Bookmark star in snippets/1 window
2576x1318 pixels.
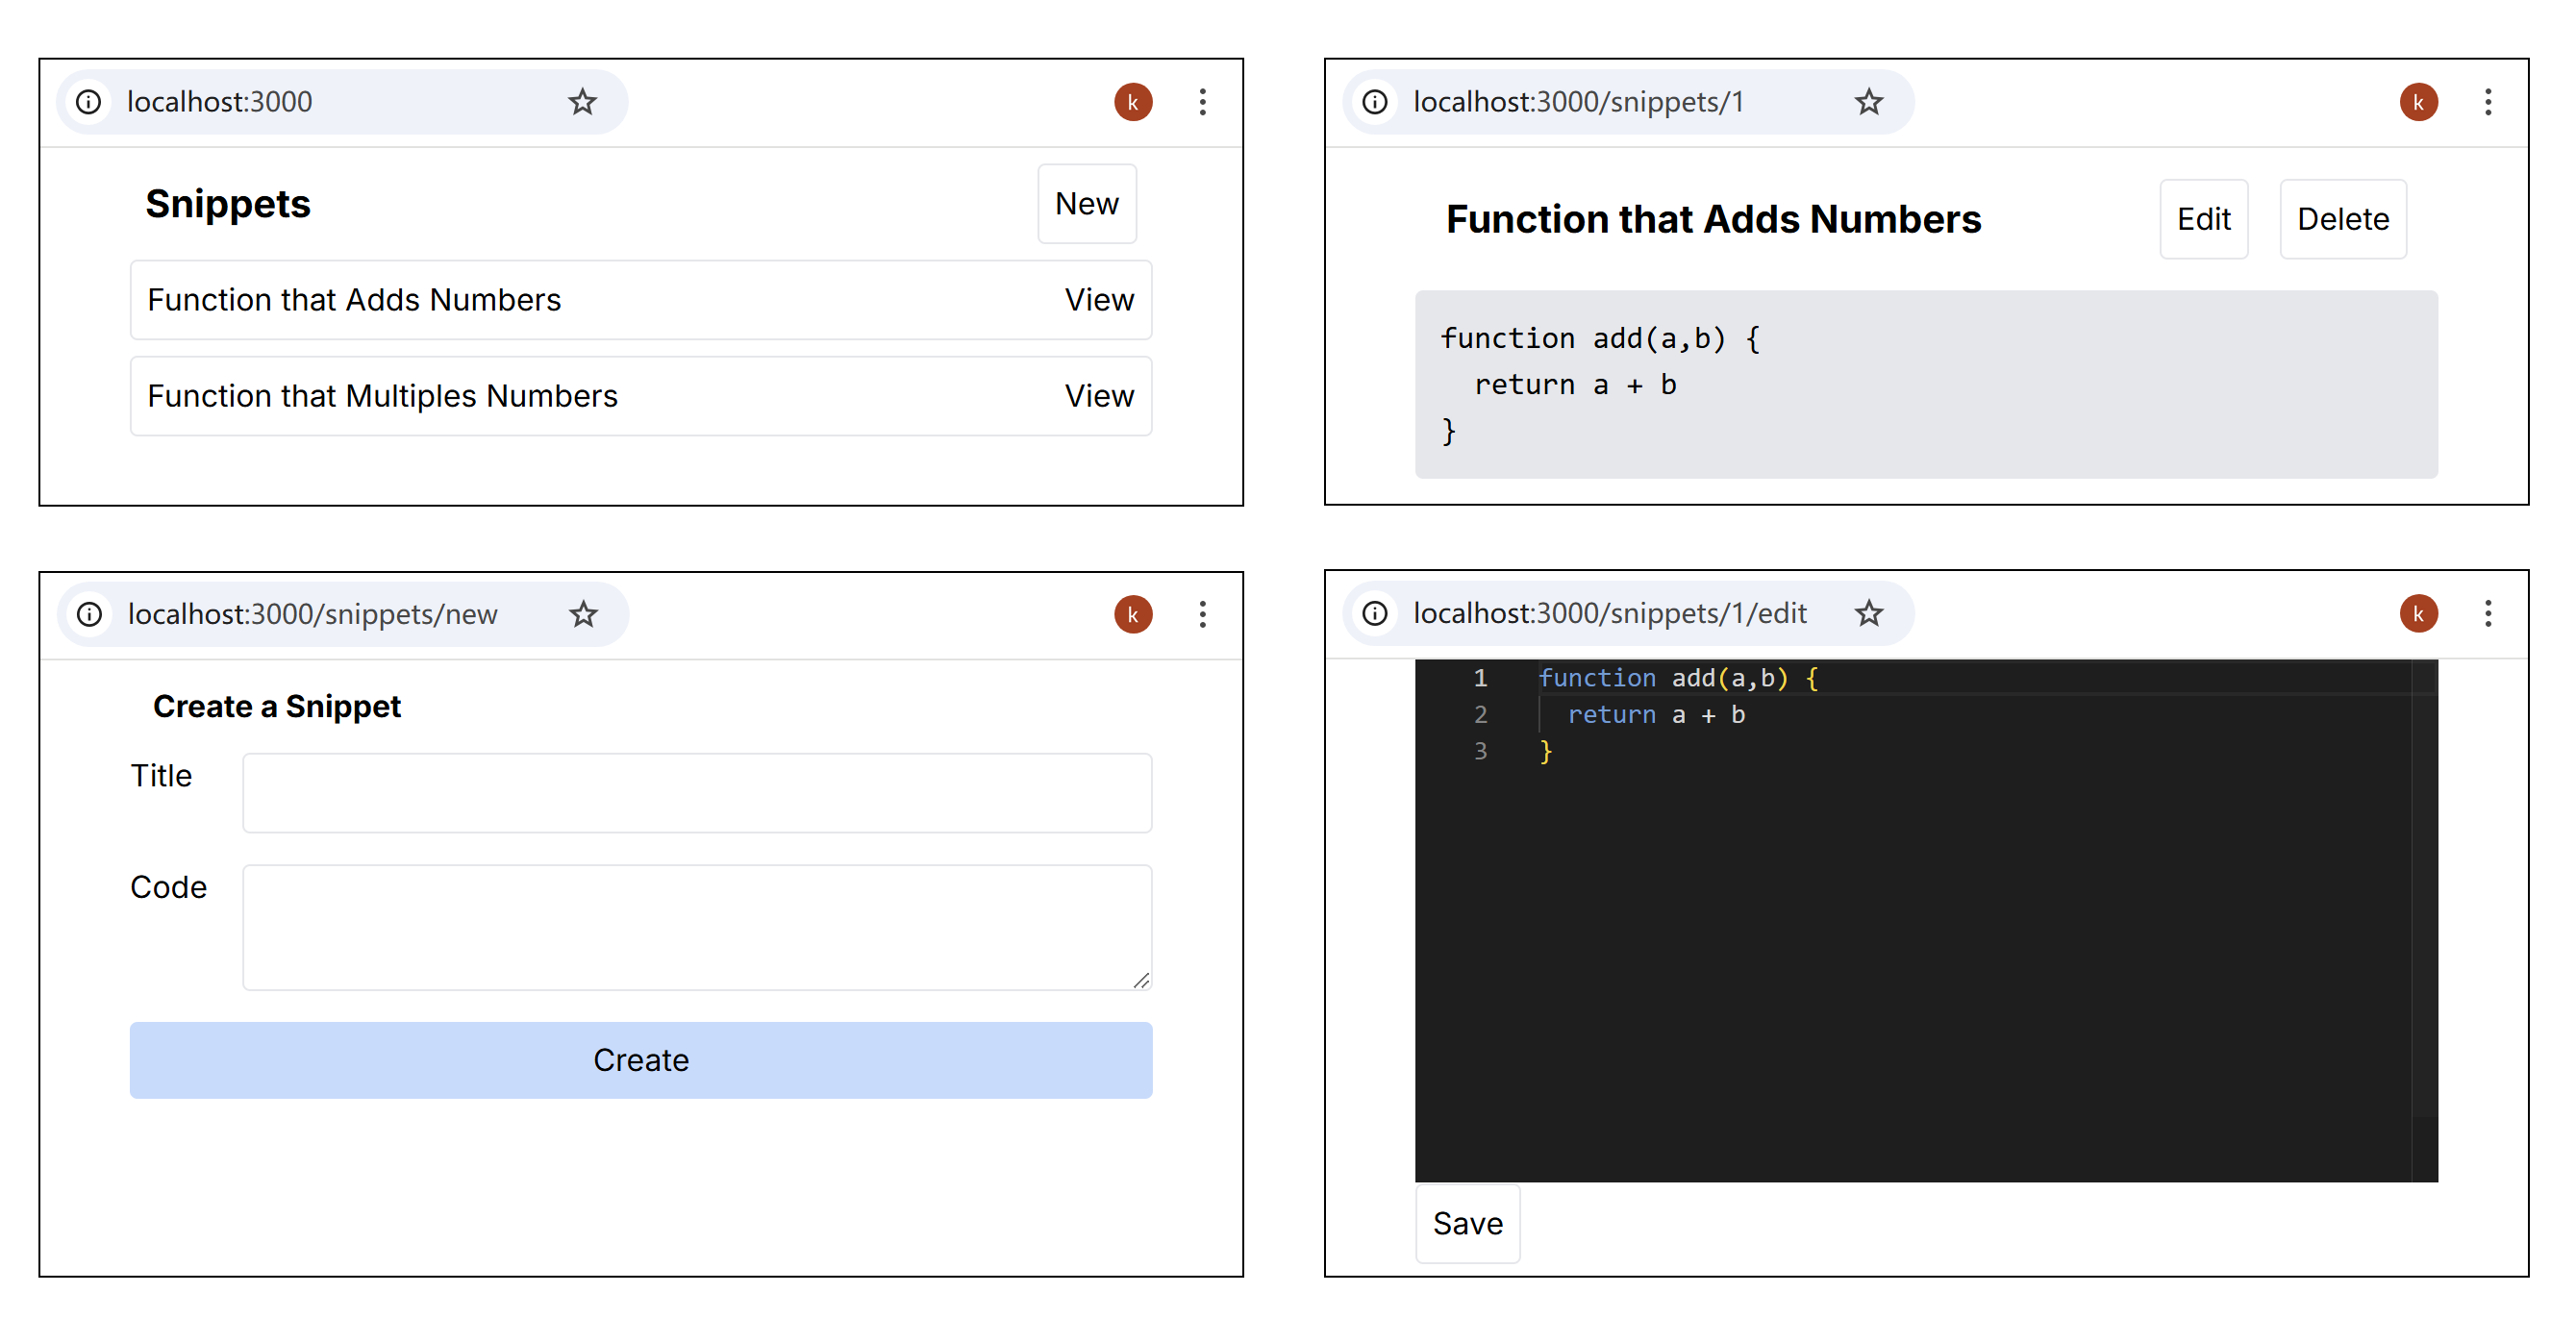[x=1868, y=102]
